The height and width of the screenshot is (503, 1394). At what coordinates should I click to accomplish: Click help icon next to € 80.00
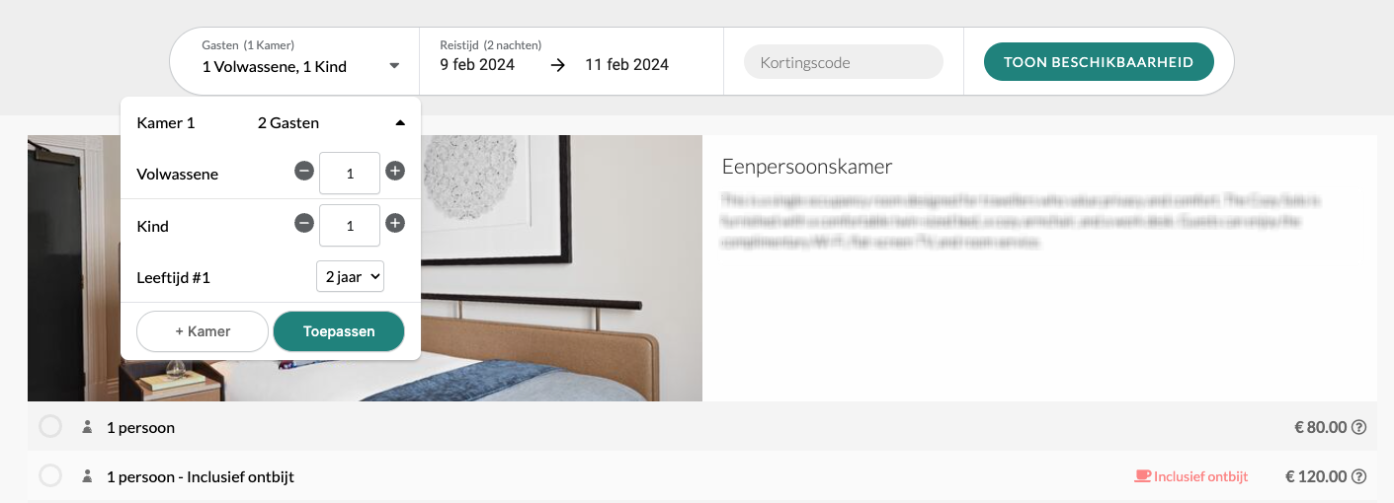[1359, 427]
